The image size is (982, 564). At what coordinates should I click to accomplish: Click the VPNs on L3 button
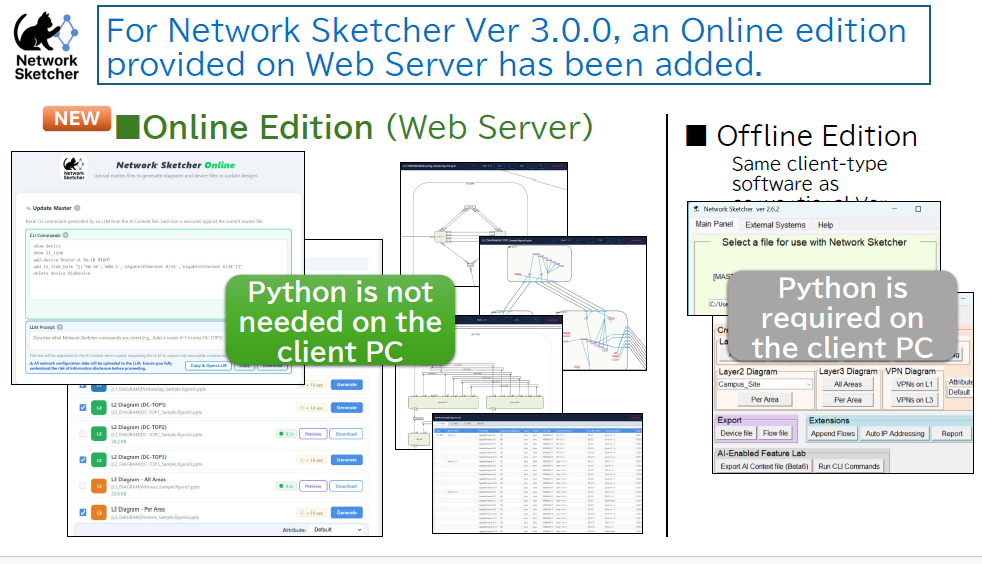pos(914,400)
